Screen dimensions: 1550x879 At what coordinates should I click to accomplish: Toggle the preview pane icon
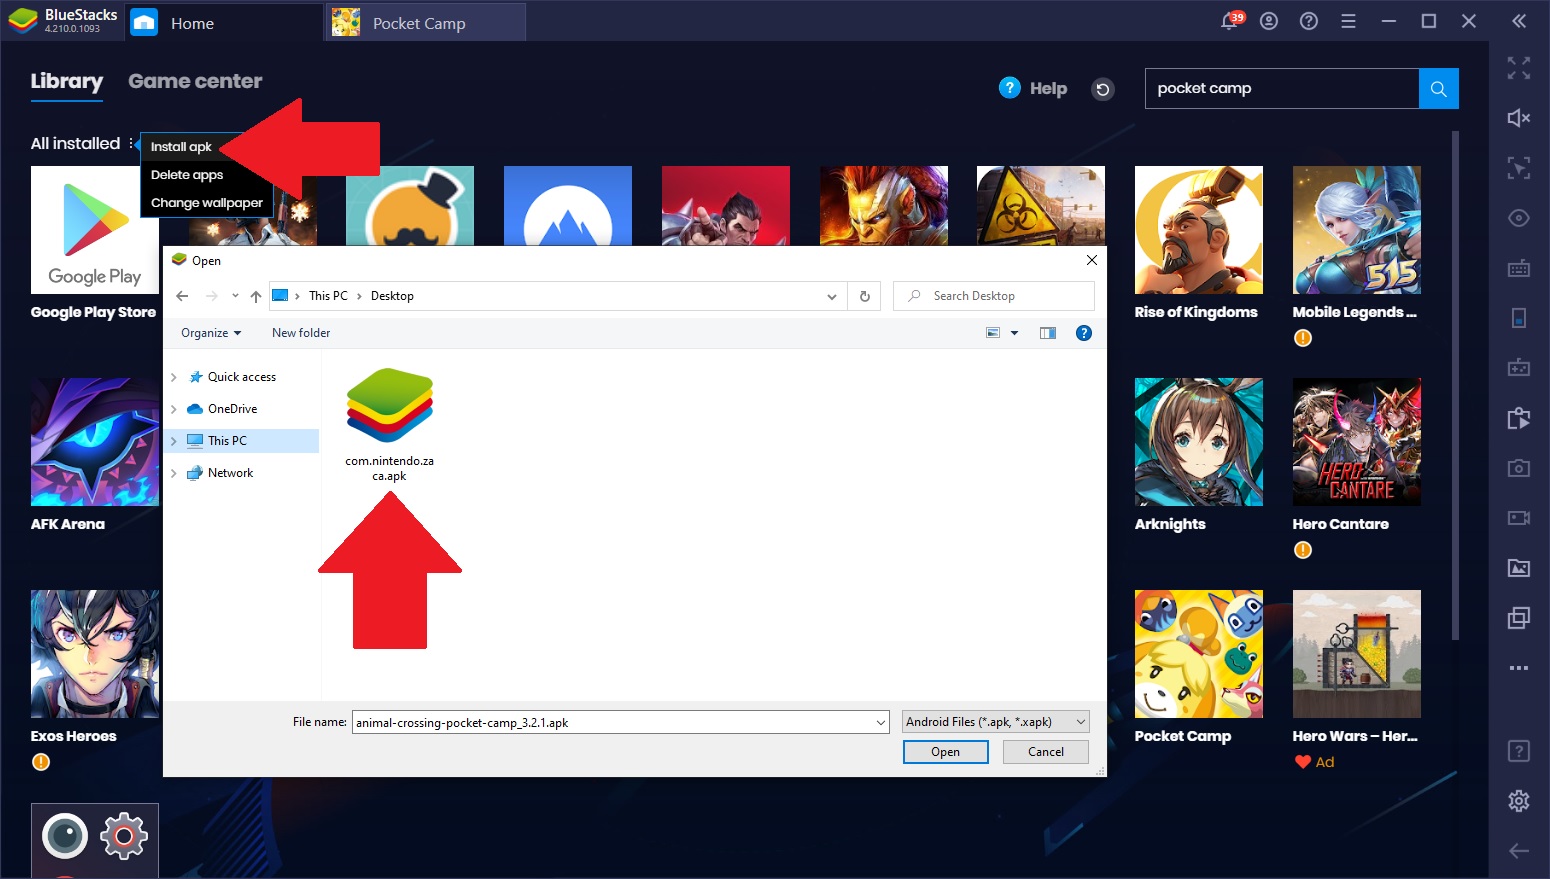[x=1048, y=333]
